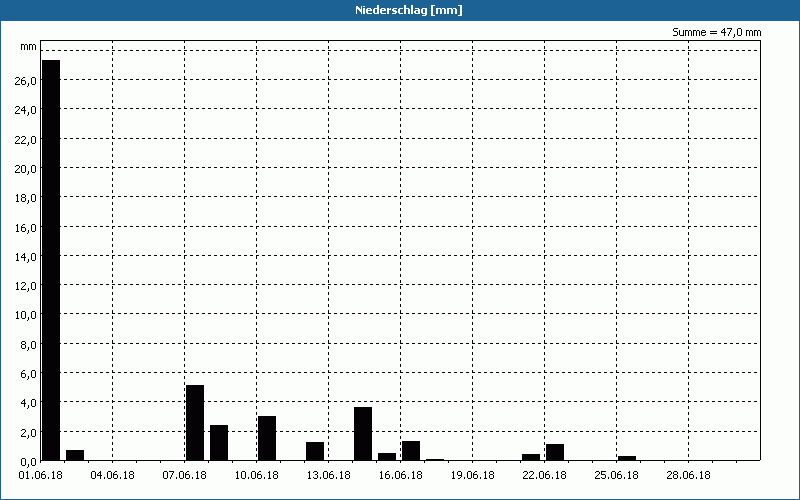Click the y-axis label 12,0
The height and width of the screenshot is (500, 800).
[x=26, y=286]
